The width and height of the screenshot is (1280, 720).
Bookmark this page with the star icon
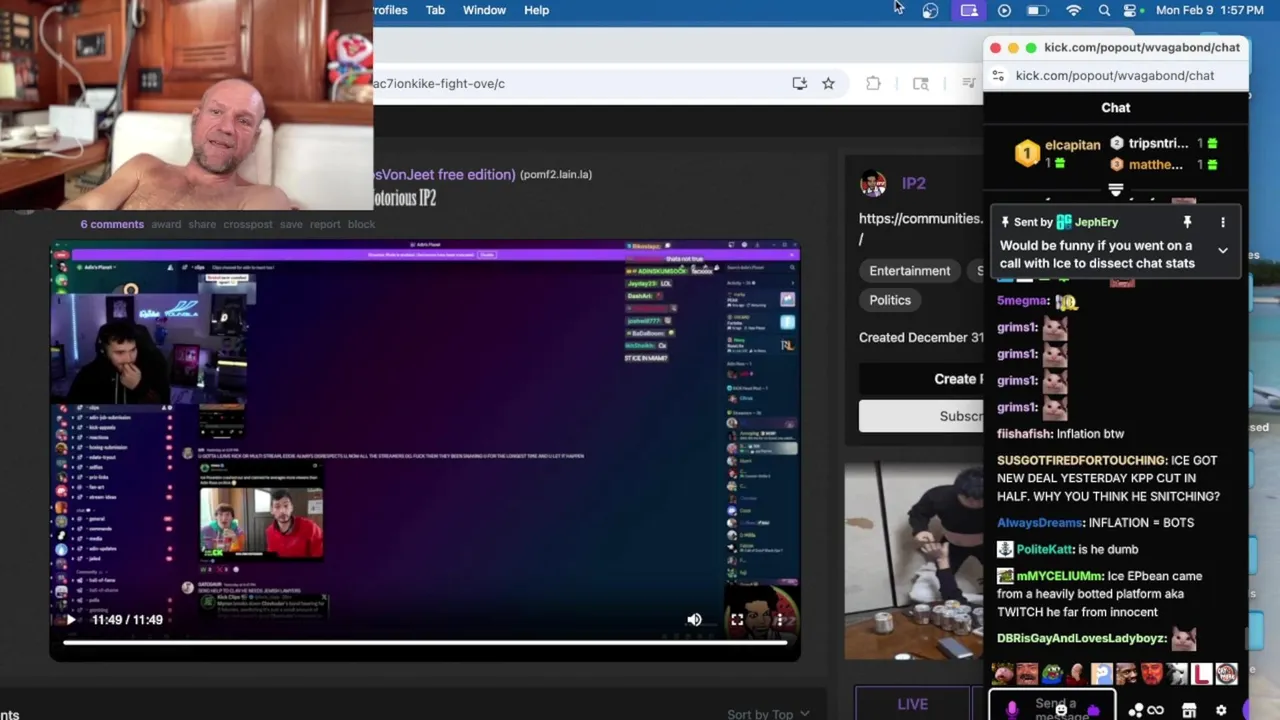coord(828,84)
